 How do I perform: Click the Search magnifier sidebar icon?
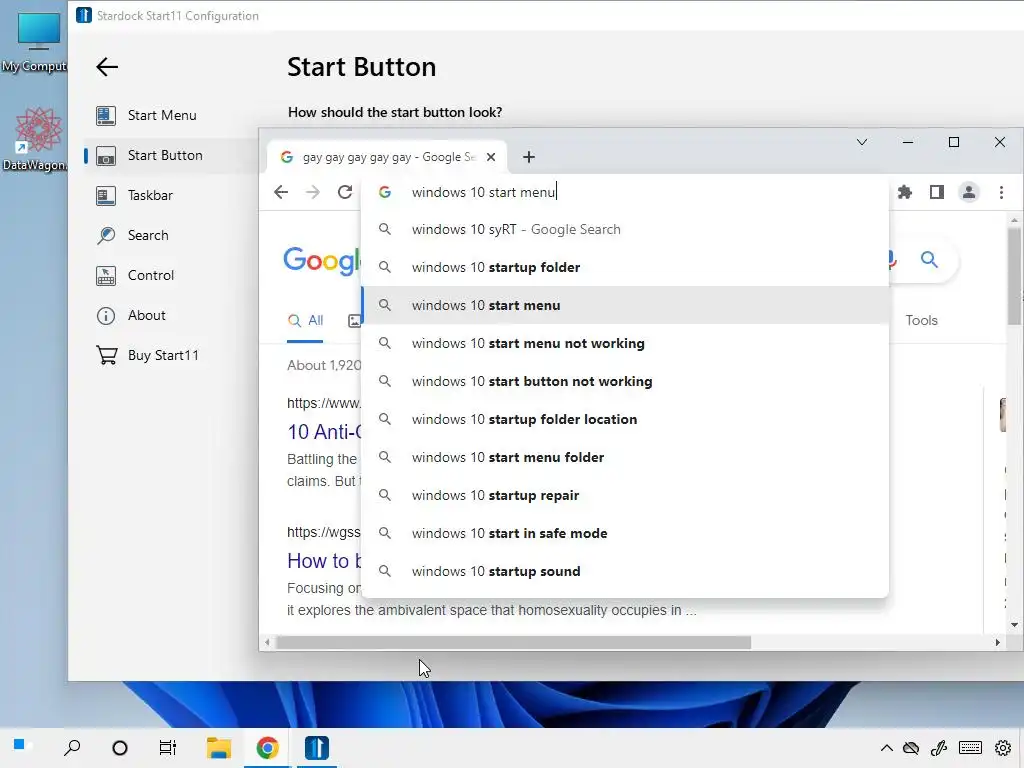click(106, 235)
